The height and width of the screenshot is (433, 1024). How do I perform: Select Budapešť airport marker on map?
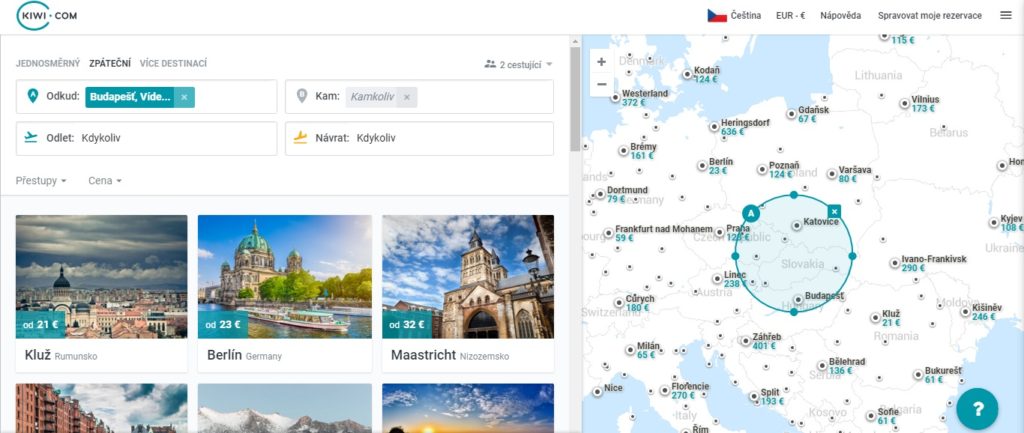coord(798,299)
